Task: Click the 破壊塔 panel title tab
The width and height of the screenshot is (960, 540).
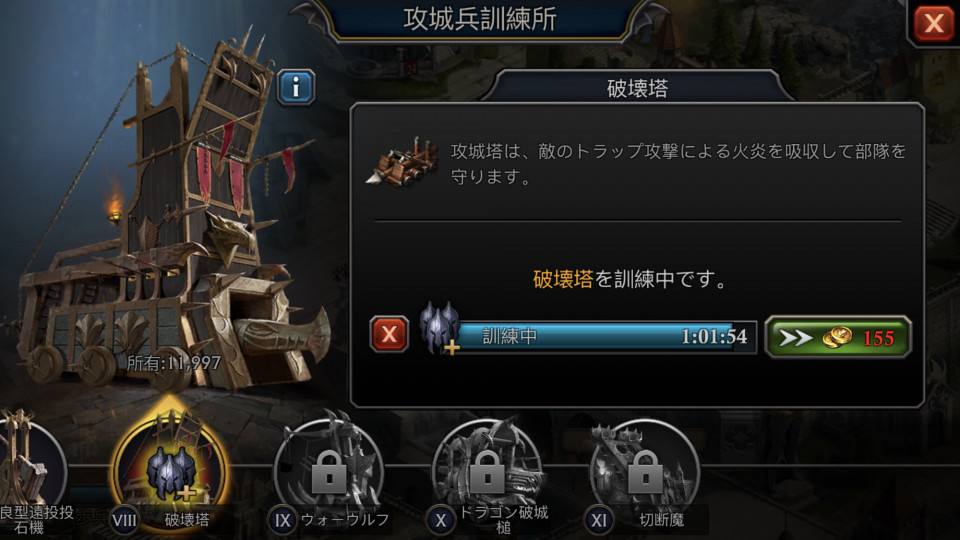Action: [637, 88]
